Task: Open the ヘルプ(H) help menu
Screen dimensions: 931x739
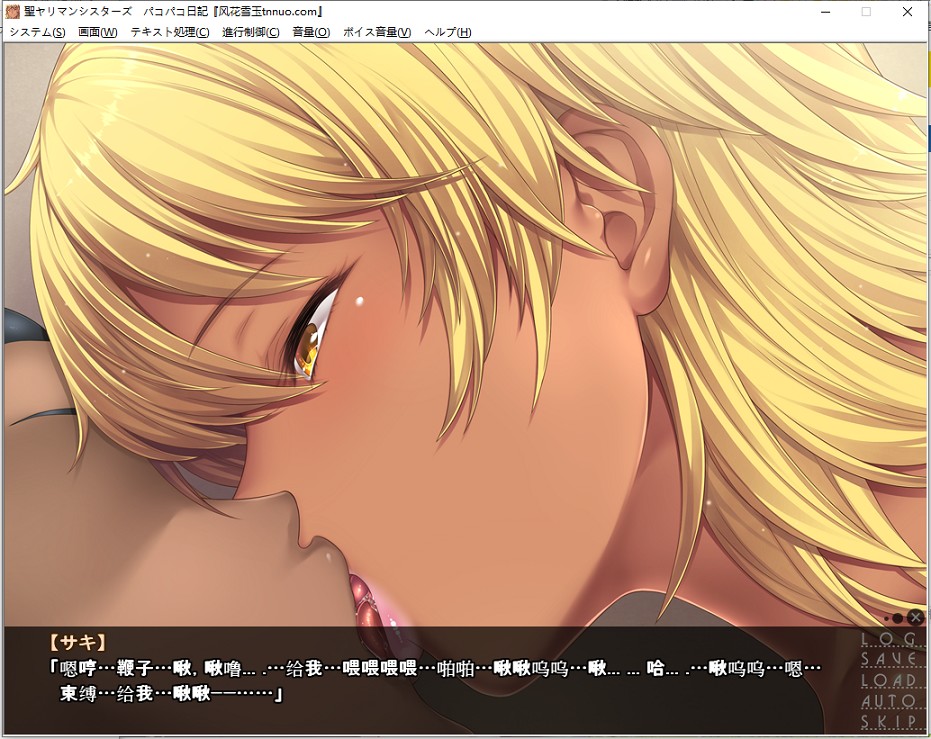Action: (x=447, y=32)
